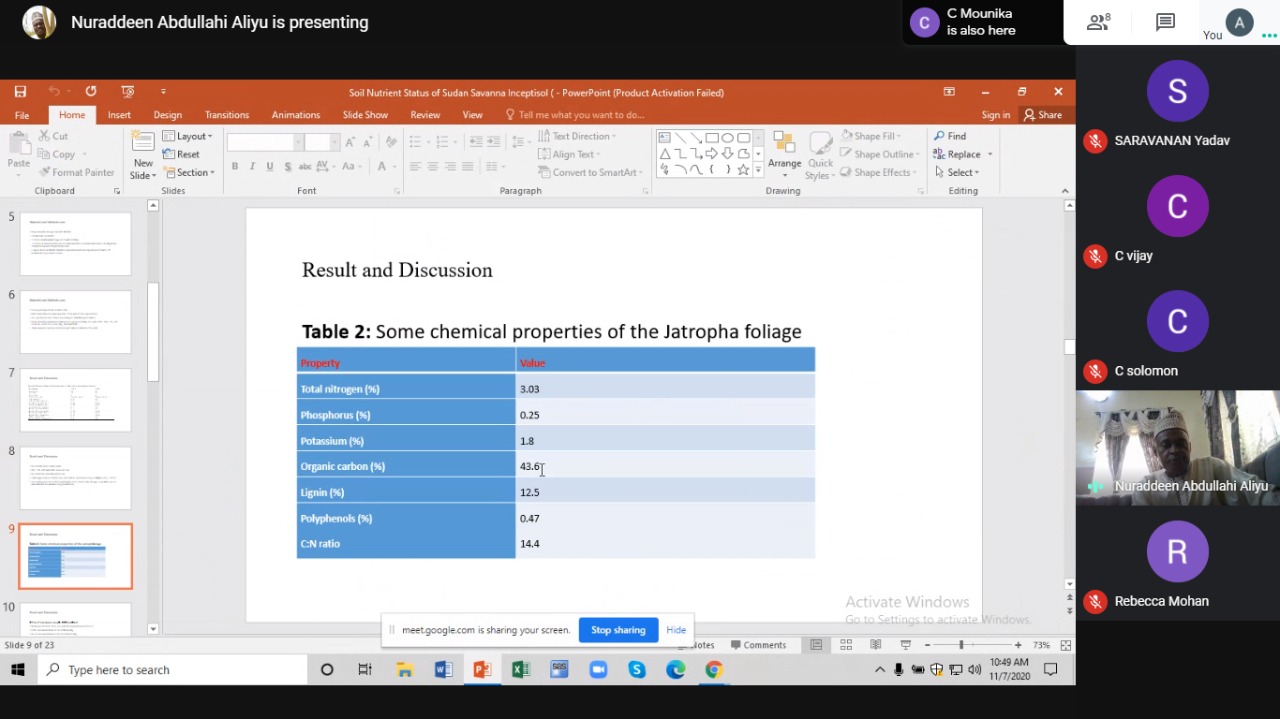
Task: Fit slide to current window icon
Action: coord(1066,645)
